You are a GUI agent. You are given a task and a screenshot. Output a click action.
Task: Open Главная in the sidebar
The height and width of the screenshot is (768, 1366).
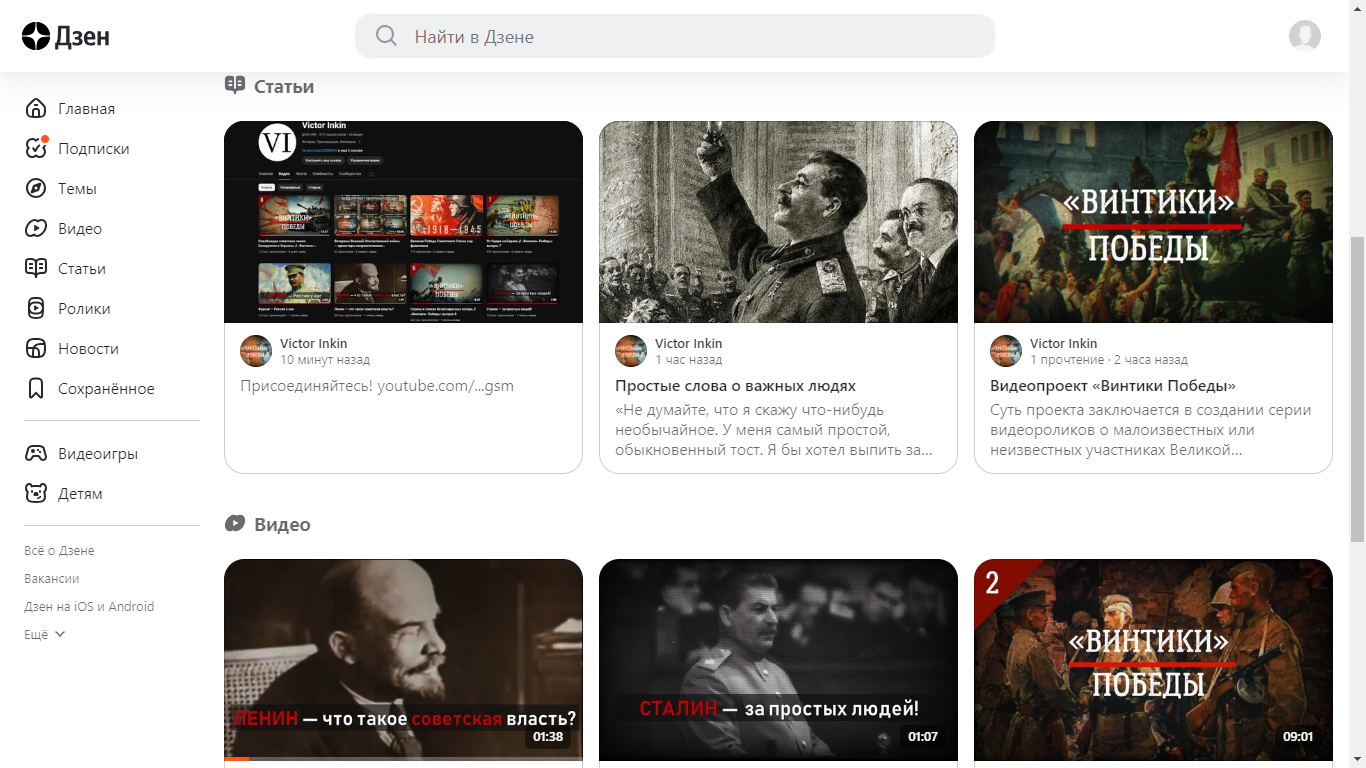[x=86, y=109]
